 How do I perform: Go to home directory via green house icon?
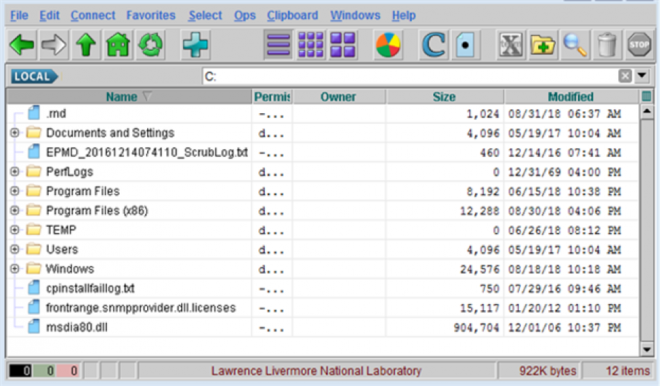click(x=118, y=44)
